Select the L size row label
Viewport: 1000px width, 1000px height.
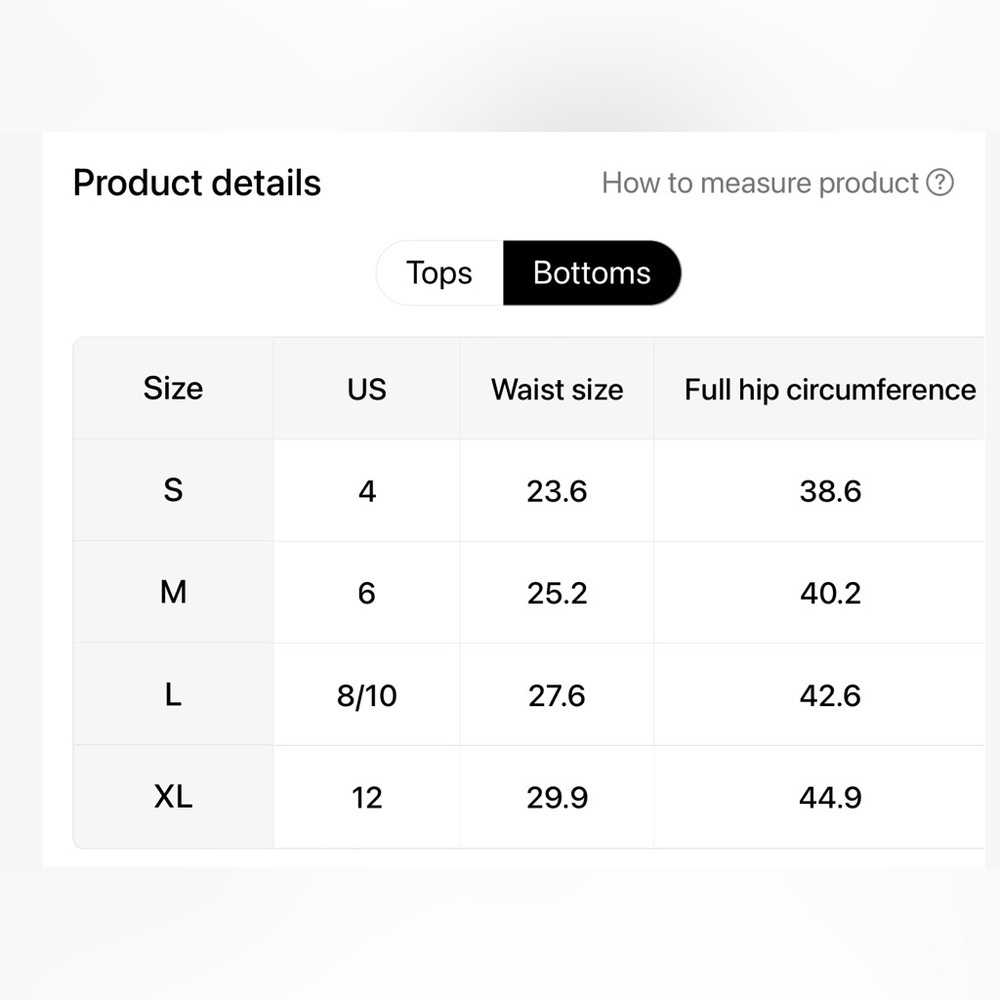click(173, 695)
